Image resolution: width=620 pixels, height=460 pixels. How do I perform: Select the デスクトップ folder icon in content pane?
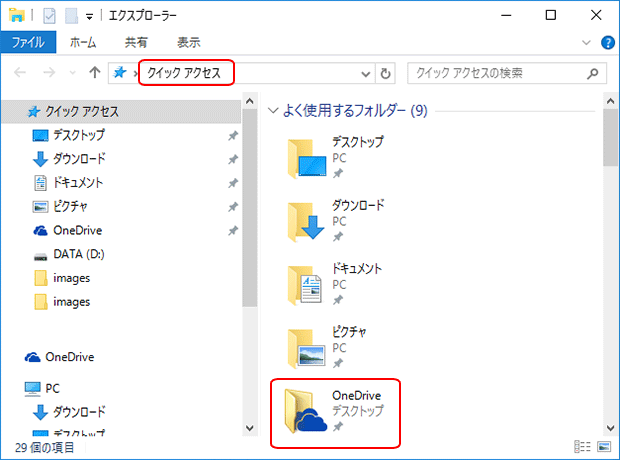point(307,158)
